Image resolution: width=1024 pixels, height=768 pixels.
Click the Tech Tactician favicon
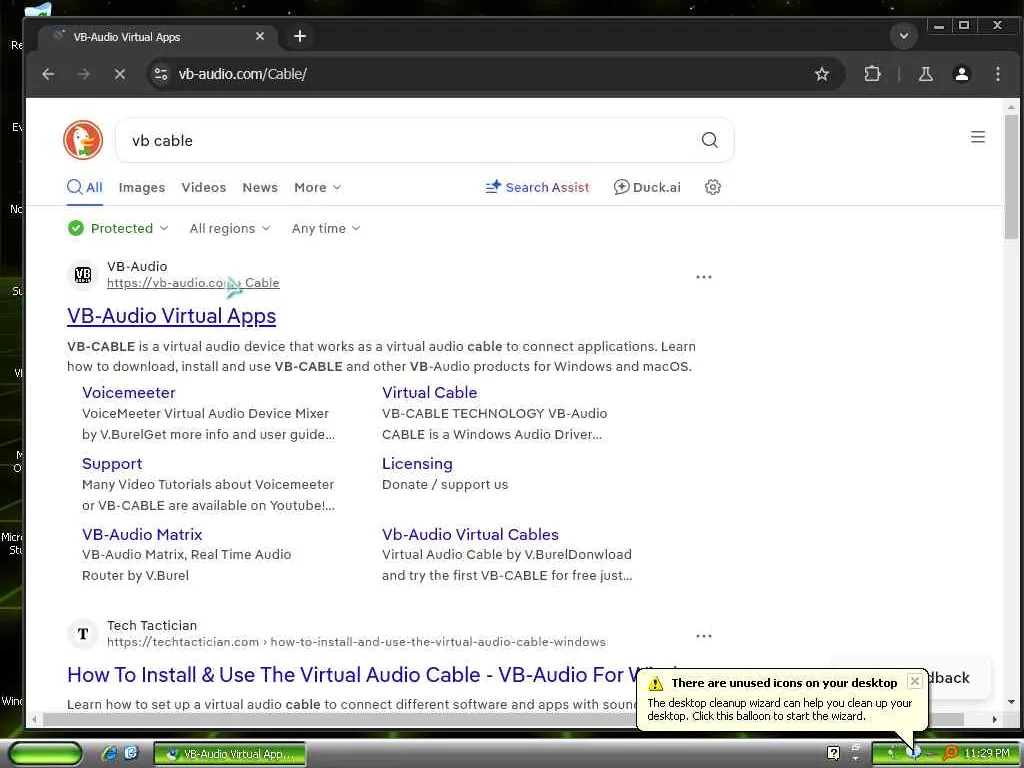pos(83,633)
